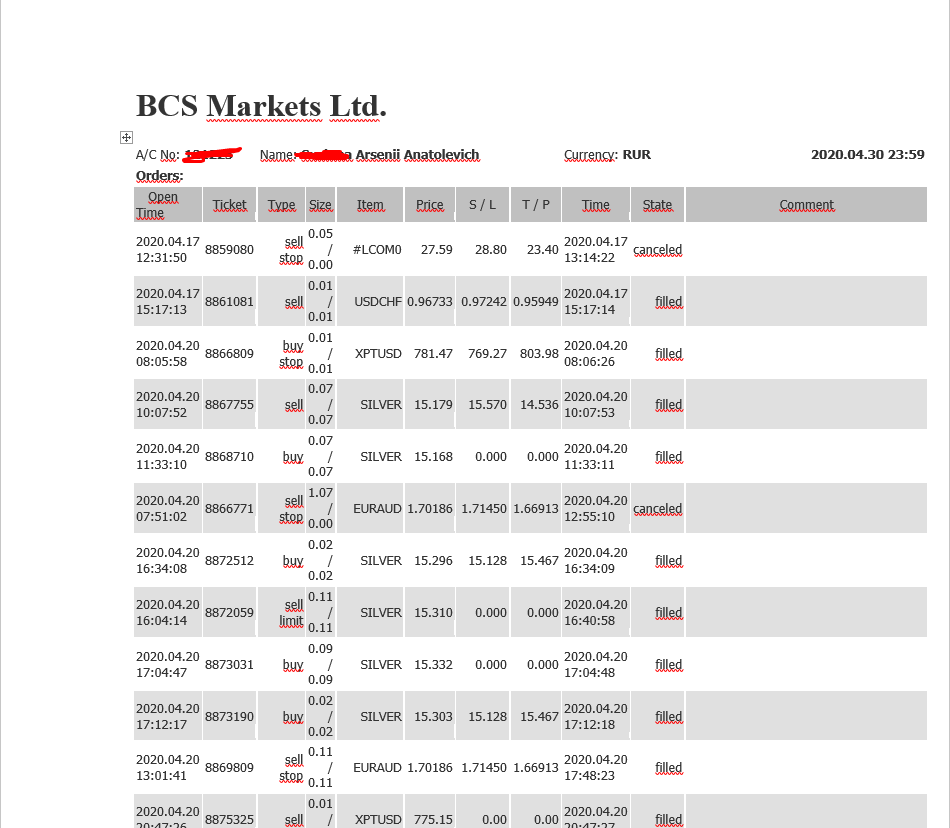Click the S / L column header
Image resolution: width=950 pixels, height=828 pixels.
click(482, 205)
